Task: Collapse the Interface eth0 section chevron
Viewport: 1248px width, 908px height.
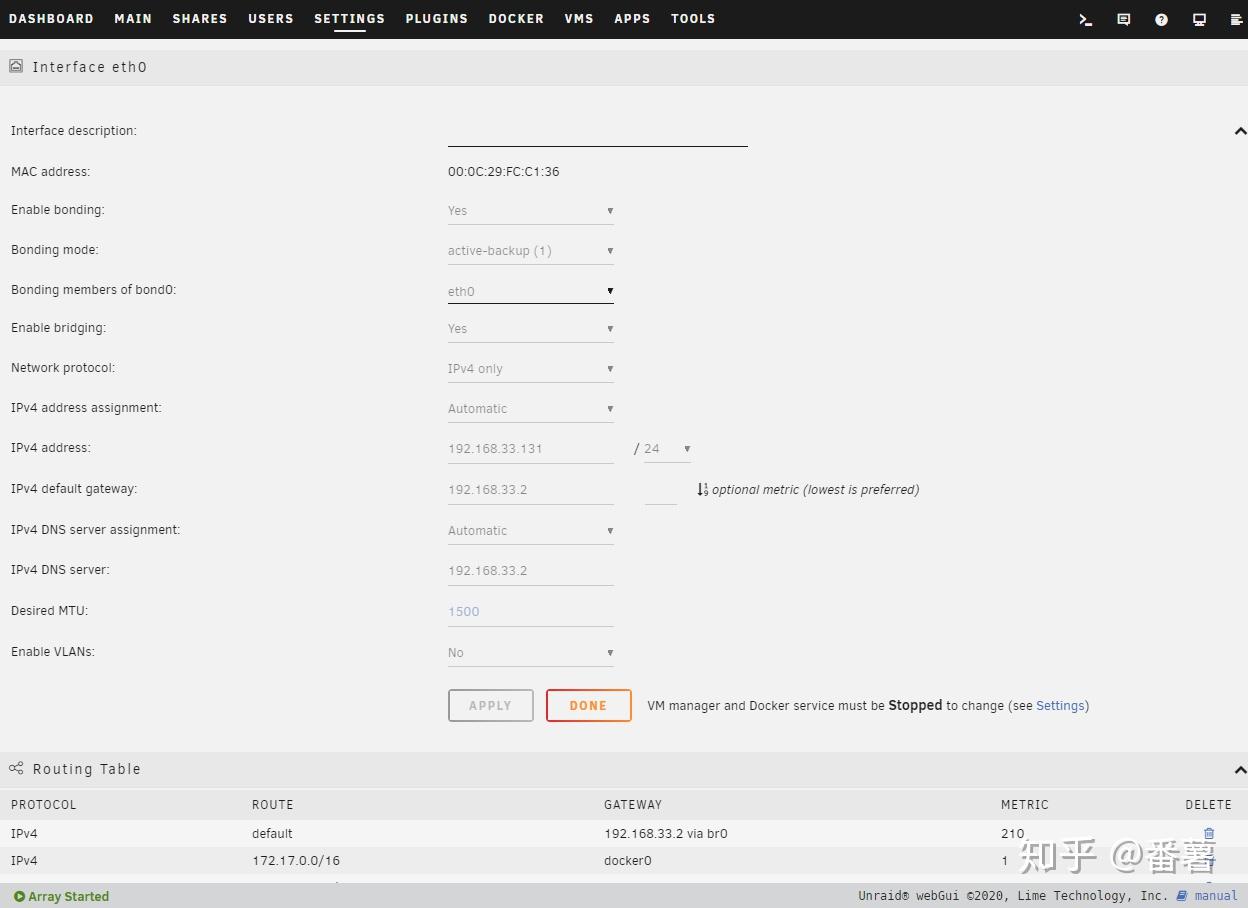Action: 1240,131
